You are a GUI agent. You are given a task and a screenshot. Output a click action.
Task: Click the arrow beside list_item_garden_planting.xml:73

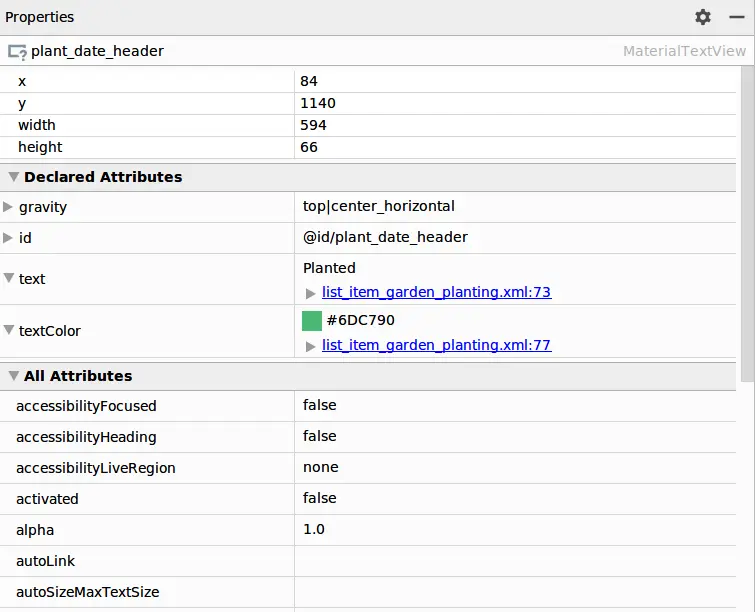click(x=311, y=293)
